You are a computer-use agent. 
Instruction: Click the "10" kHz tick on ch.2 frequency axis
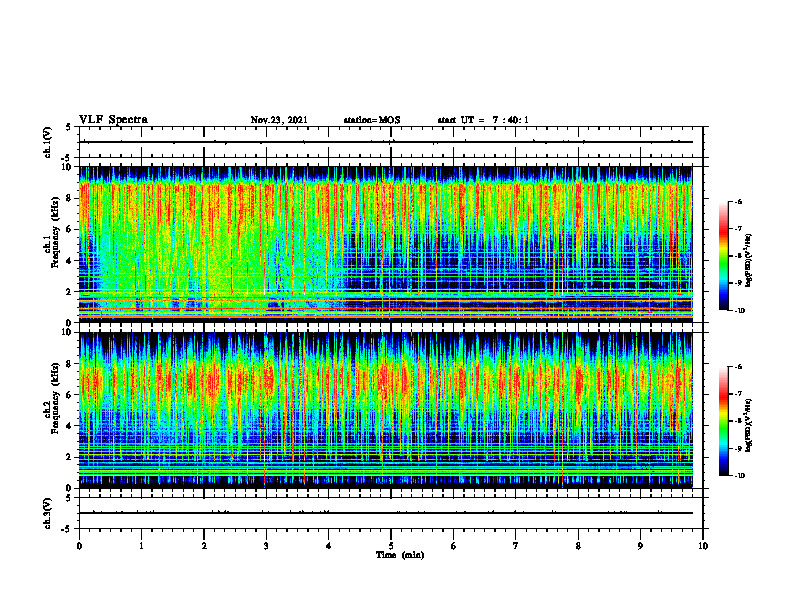pos(68,332)
